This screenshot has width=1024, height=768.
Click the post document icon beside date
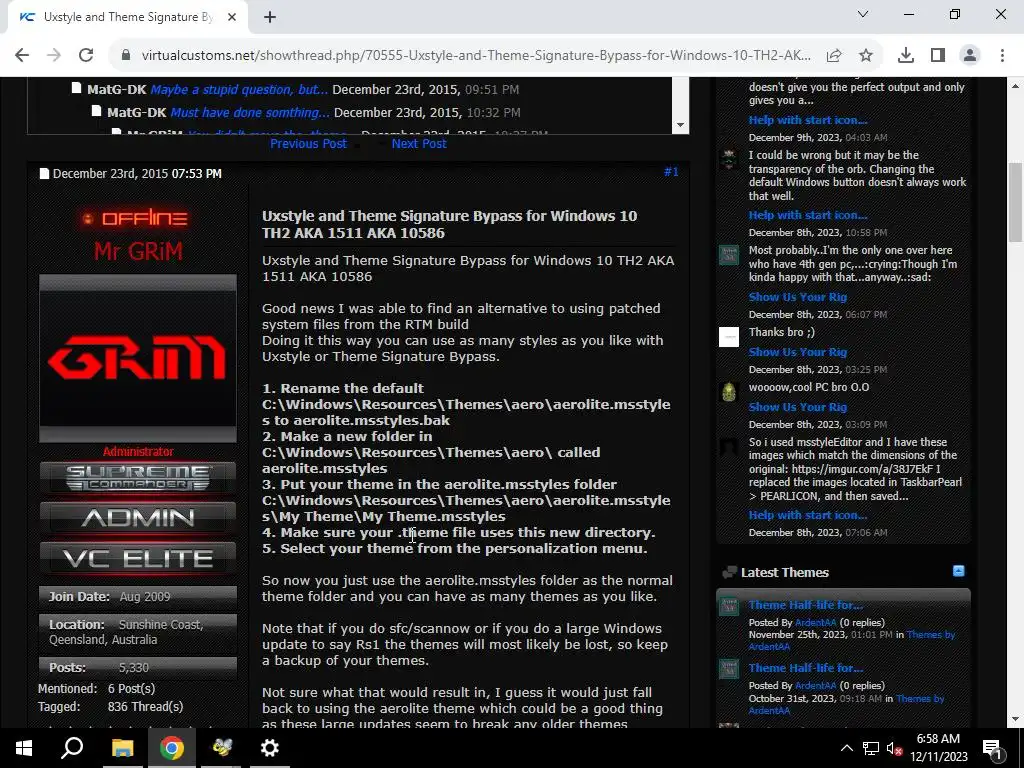(x=44, y=174)
